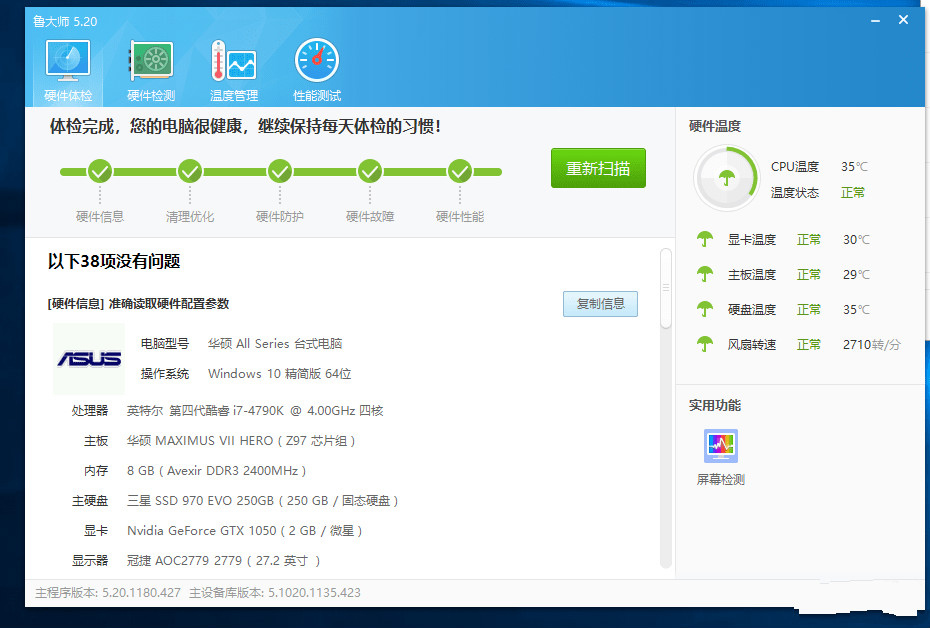The width and height of the screenshot is (930, 628).
Task: Click the 硬盘温度 35℃ value
Action: pyautogui.click(x=856, y=310)
